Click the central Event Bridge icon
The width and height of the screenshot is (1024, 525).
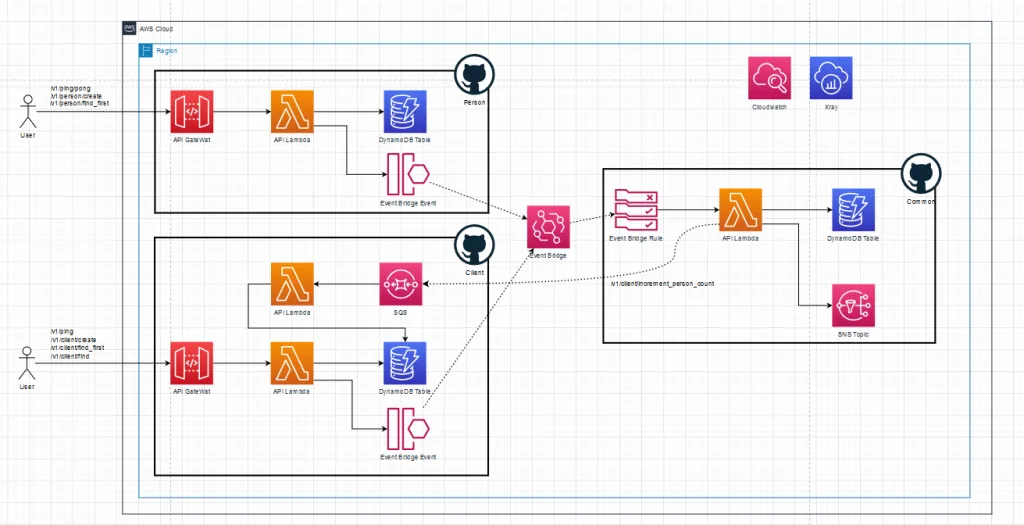coord(548,227)
